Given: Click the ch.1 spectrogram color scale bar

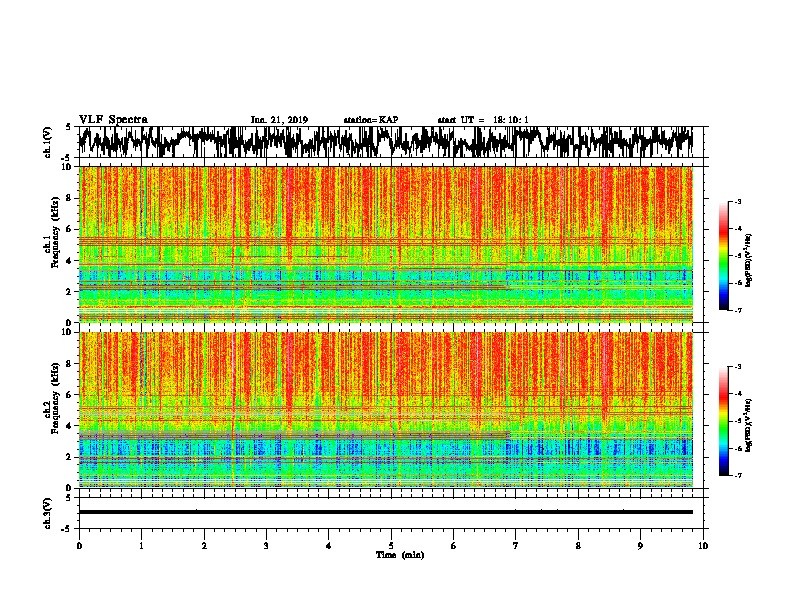Looking at the screenshot, I should coord(723,256).
